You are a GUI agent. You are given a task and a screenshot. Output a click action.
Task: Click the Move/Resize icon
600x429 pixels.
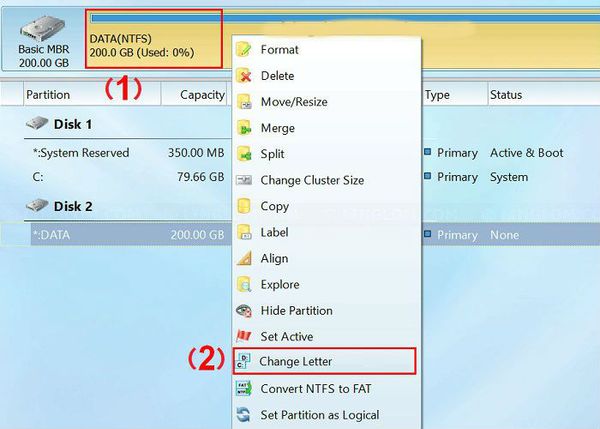pos(243,102)
